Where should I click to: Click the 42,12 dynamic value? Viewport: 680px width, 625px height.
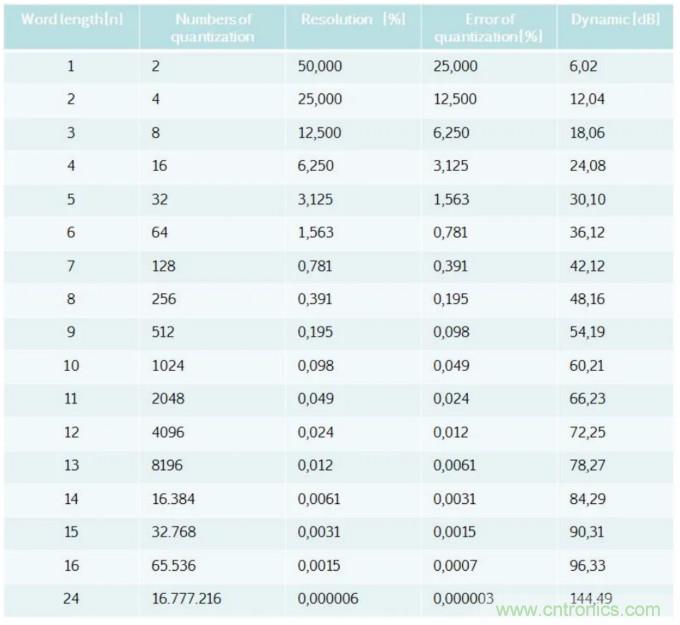[587, 266]
